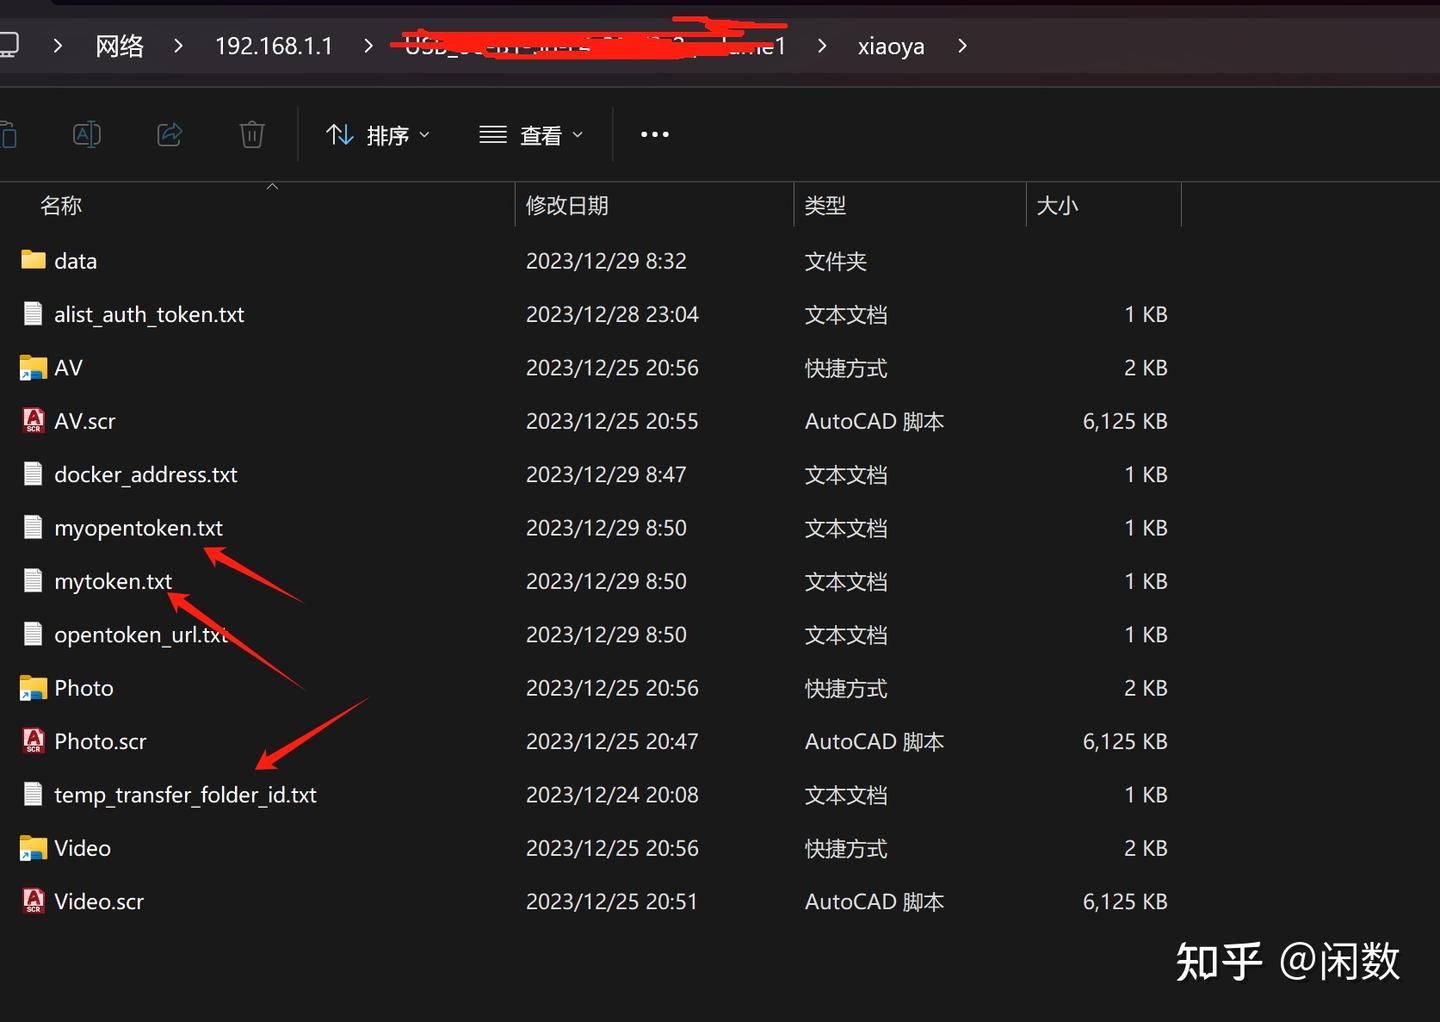Navigate to 网络 in the breadcrumb

tap(119, 45)
